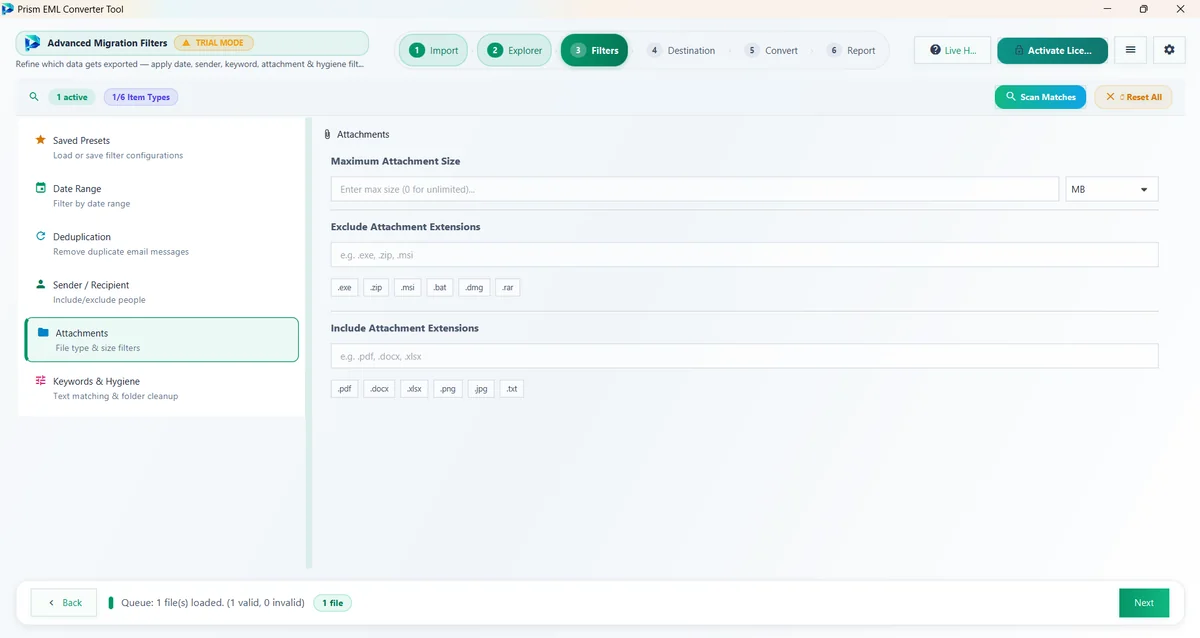
Task: Add .jpg to included extensions
Action: point(480,389)
